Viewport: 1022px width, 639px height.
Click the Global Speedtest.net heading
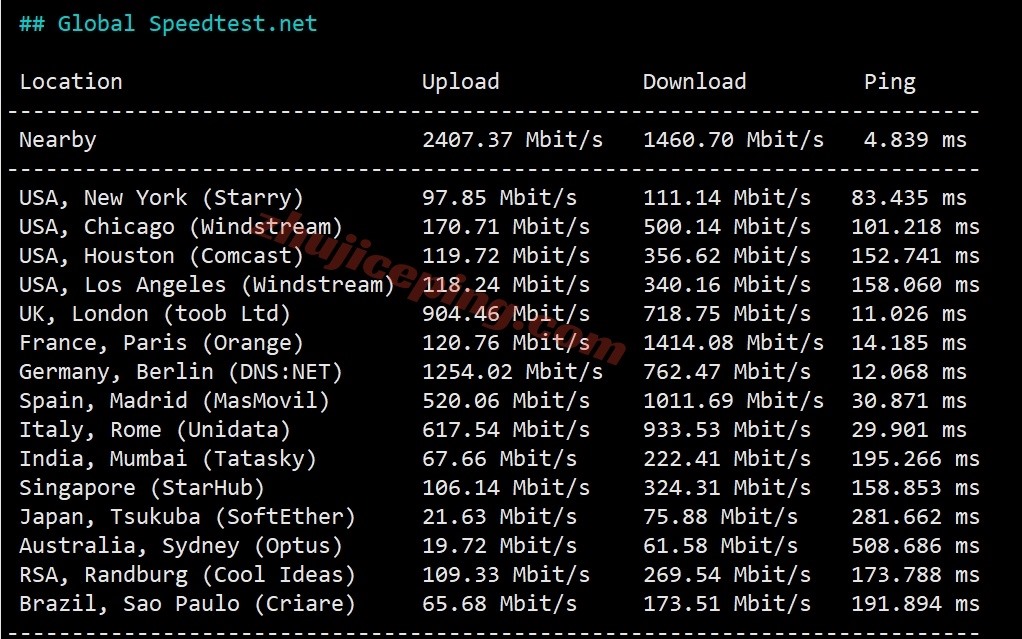click(168, 23)
